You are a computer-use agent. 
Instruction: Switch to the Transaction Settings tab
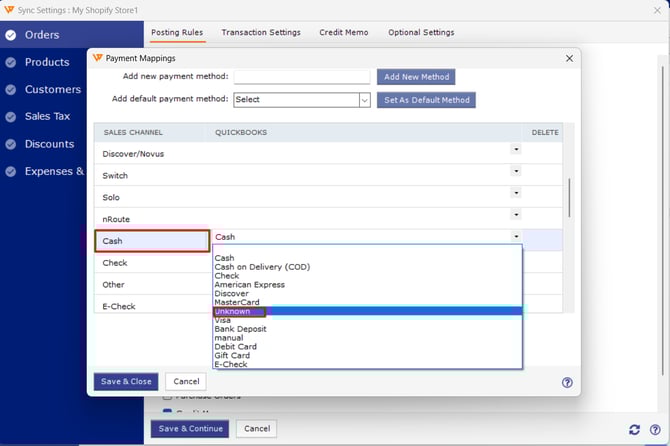point(260,32)
